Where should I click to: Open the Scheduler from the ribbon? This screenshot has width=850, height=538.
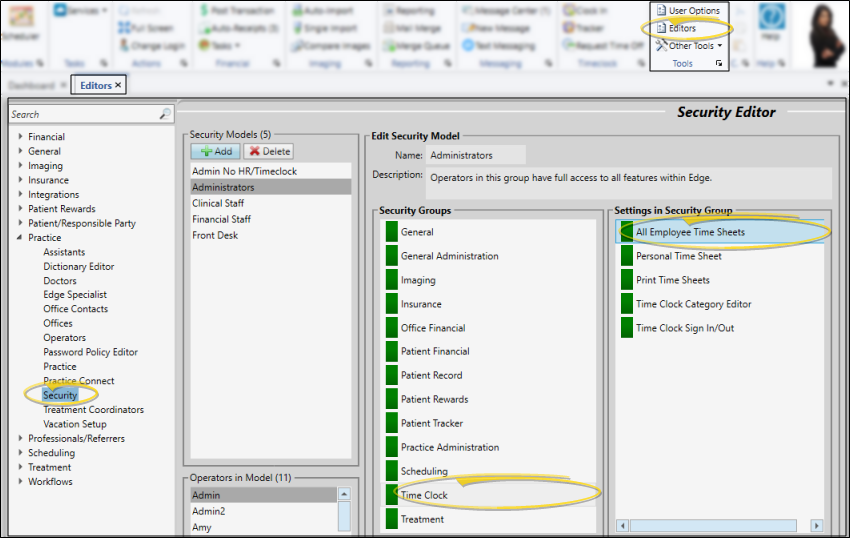pyautogui.click(x=20, y=20)
